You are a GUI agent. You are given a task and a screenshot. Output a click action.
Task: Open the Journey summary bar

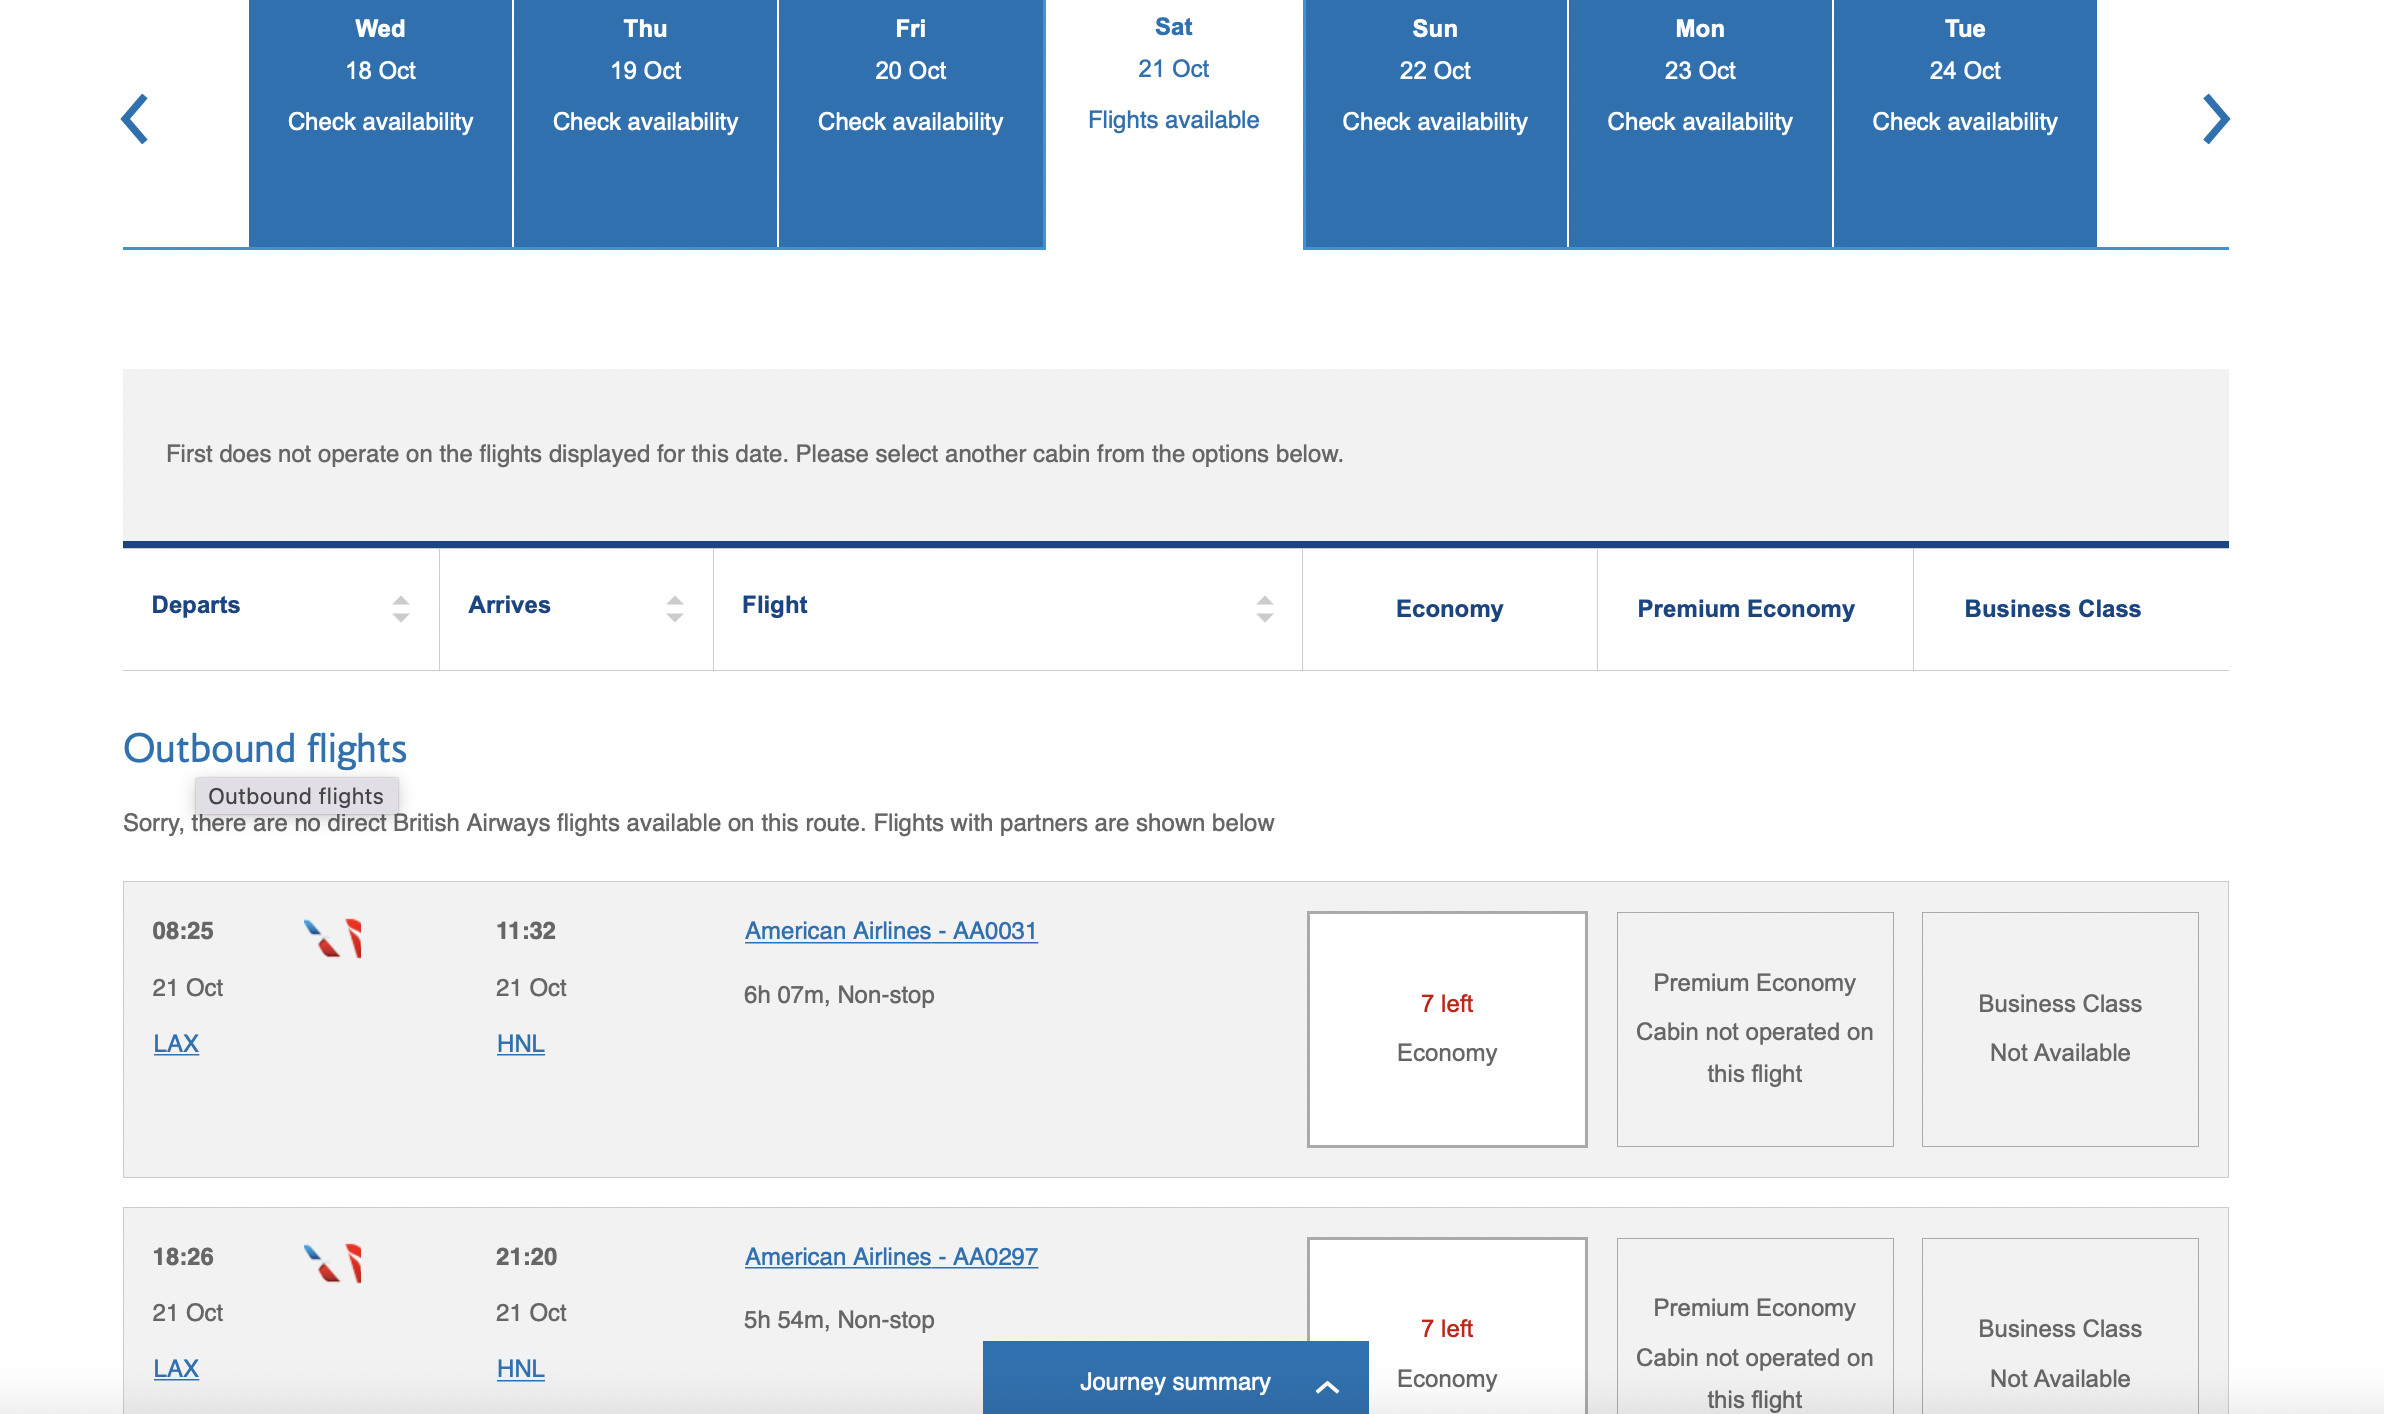tap(1176, 1378)
